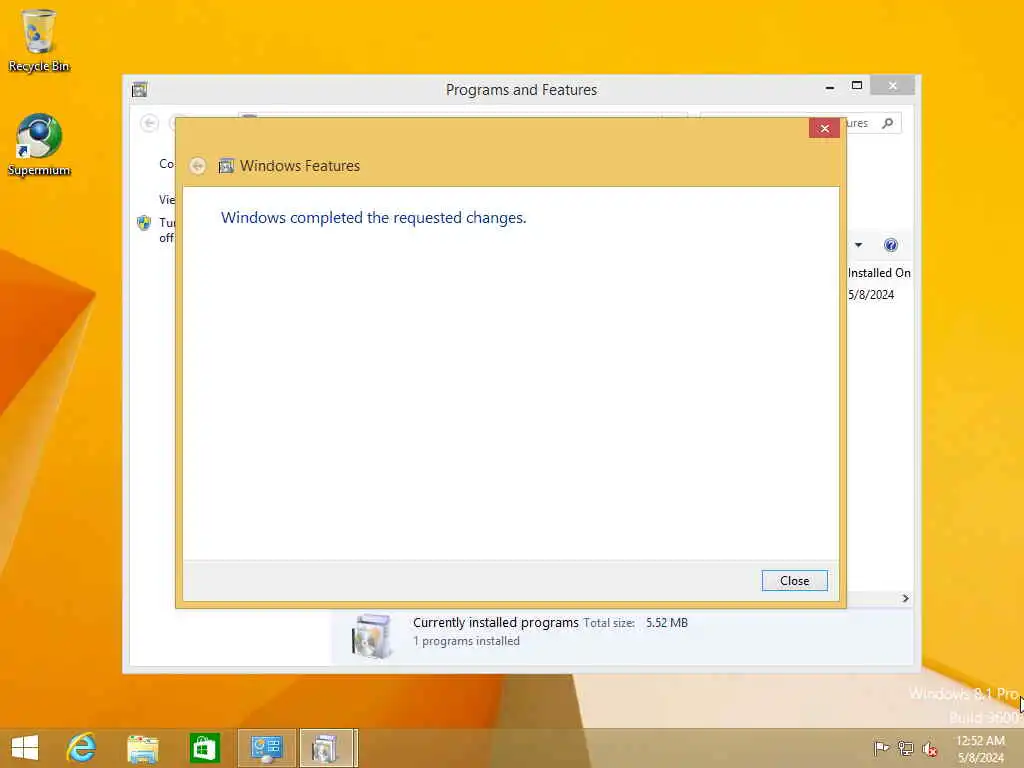Click the network tray icon
Screen dimensions: 1024x768
(x=905, y=748)
